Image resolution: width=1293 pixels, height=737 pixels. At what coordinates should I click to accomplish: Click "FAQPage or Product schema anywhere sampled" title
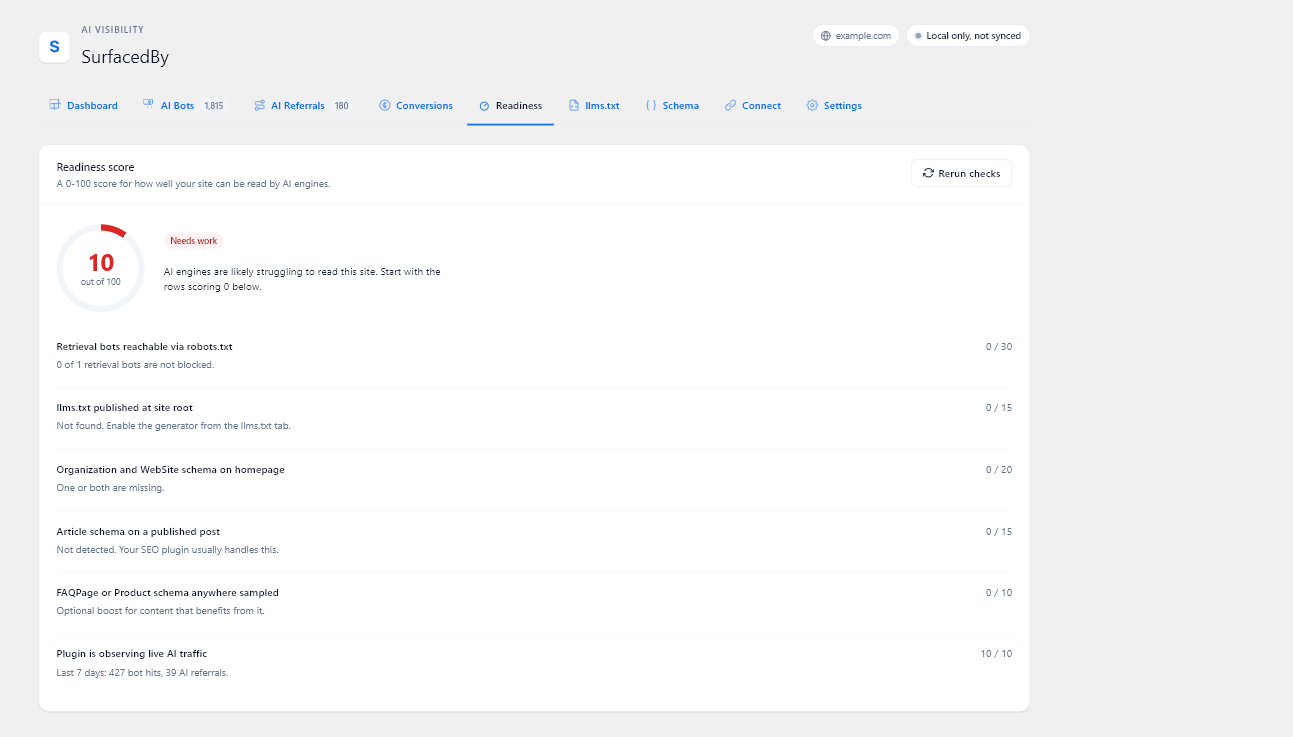click(168, 593)
